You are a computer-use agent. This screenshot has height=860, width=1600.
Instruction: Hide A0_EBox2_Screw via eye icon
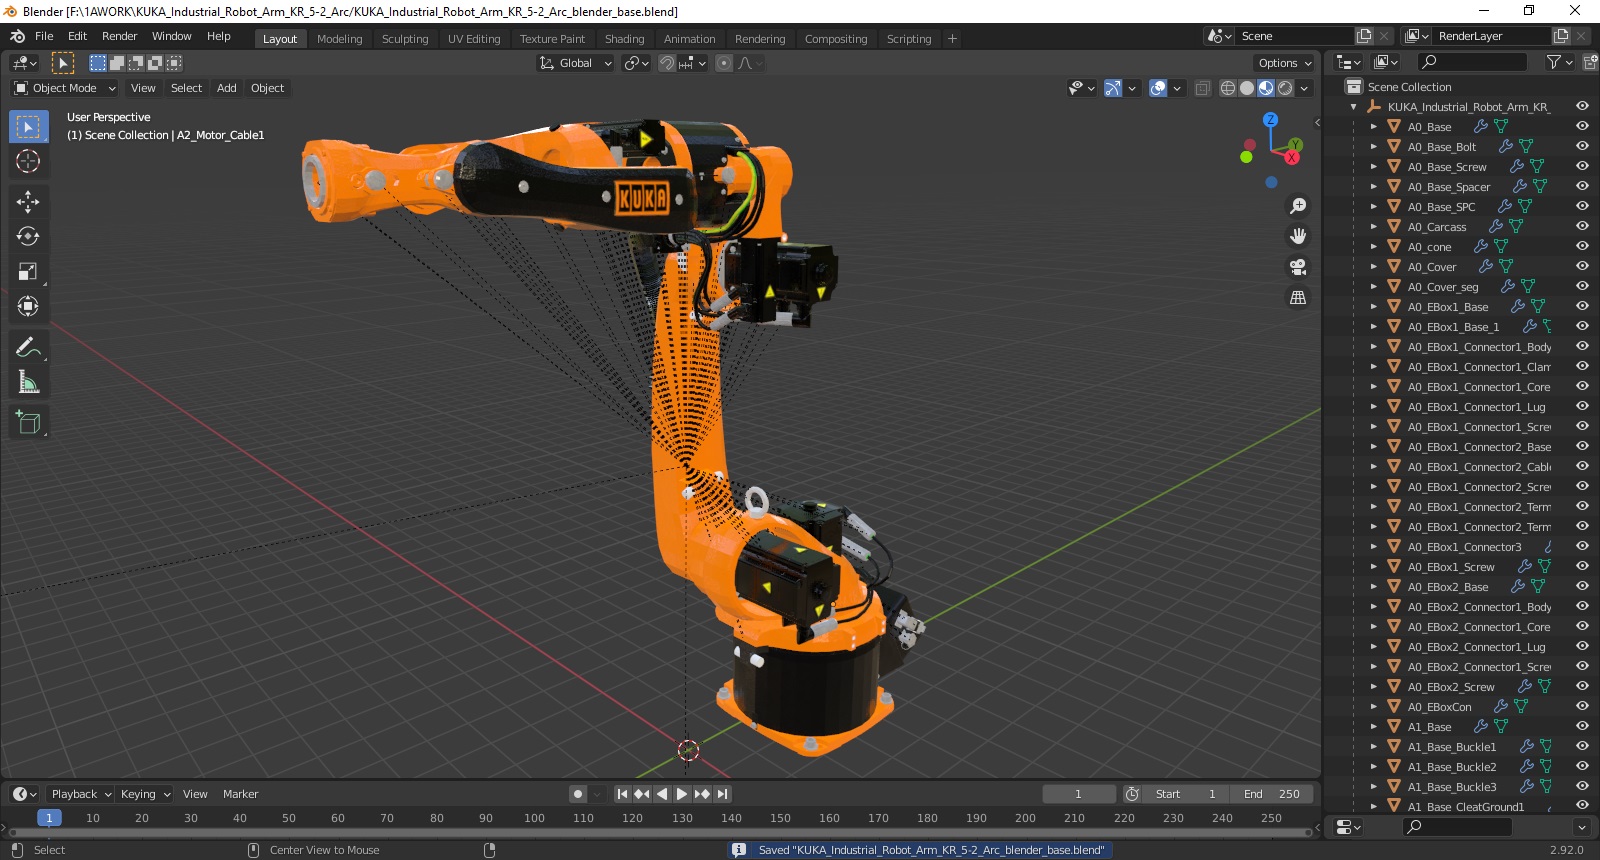tap(1582, 686)
